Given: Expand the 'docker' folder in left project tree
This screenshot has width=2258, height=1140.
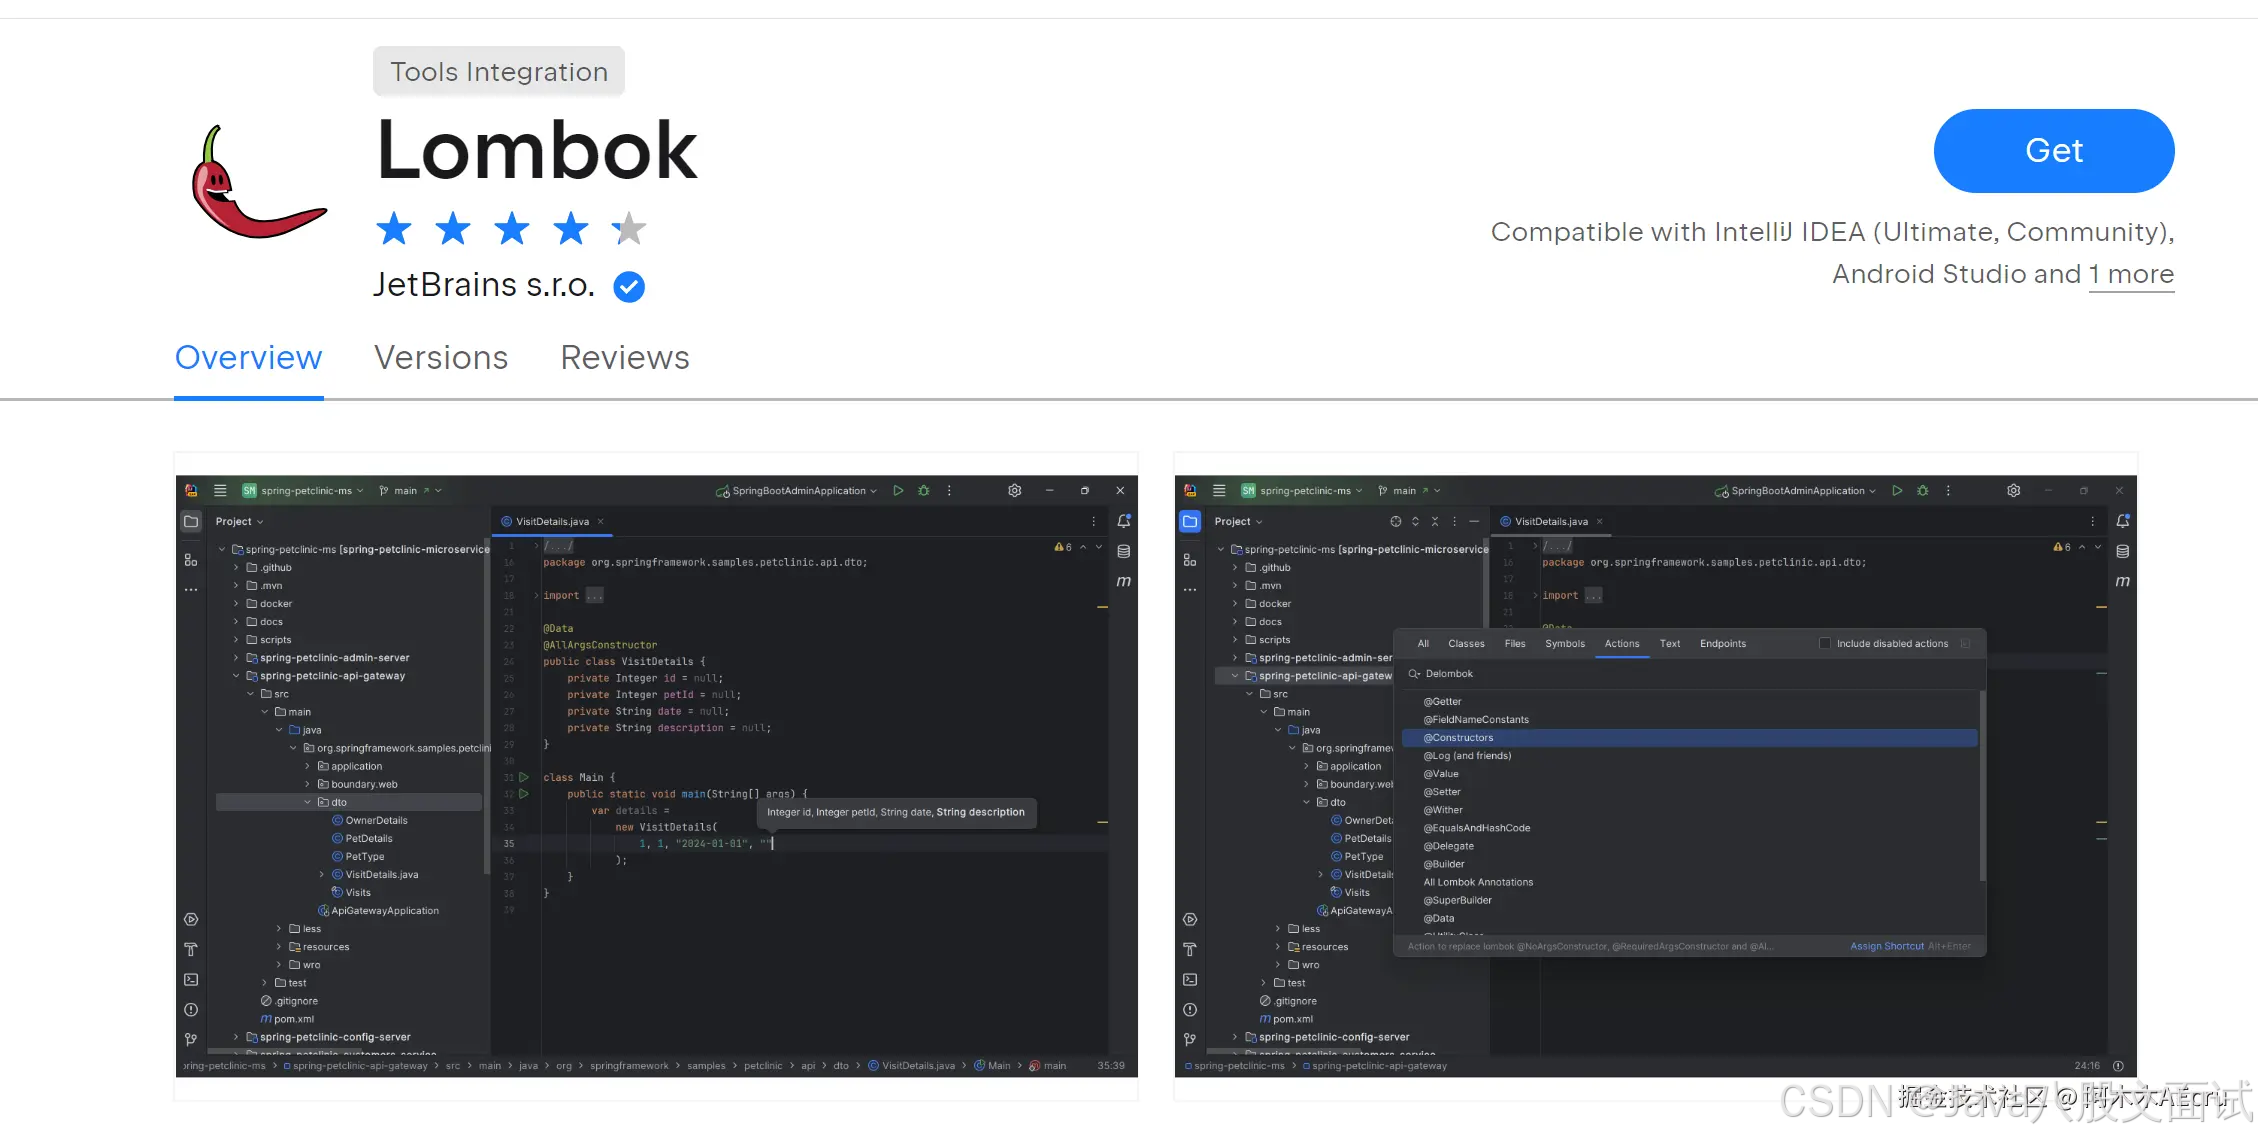Looking at the screenshot, I should [237, 604].
